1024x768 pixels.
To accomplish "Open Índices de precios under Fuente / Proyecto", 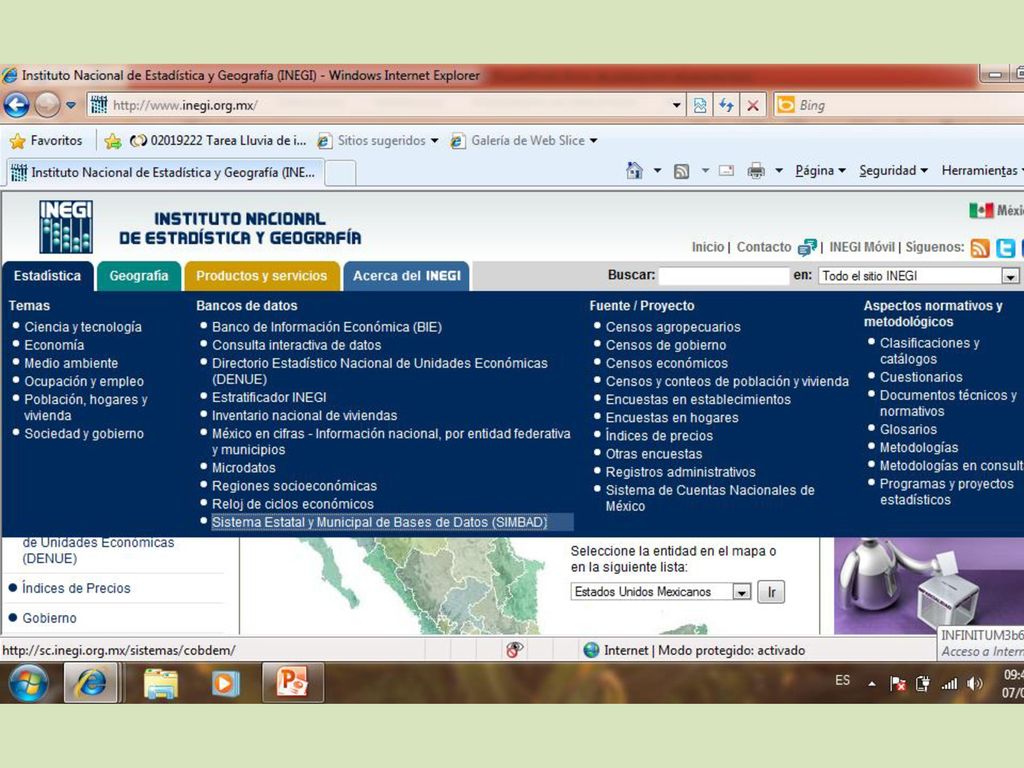I will 659,436.
